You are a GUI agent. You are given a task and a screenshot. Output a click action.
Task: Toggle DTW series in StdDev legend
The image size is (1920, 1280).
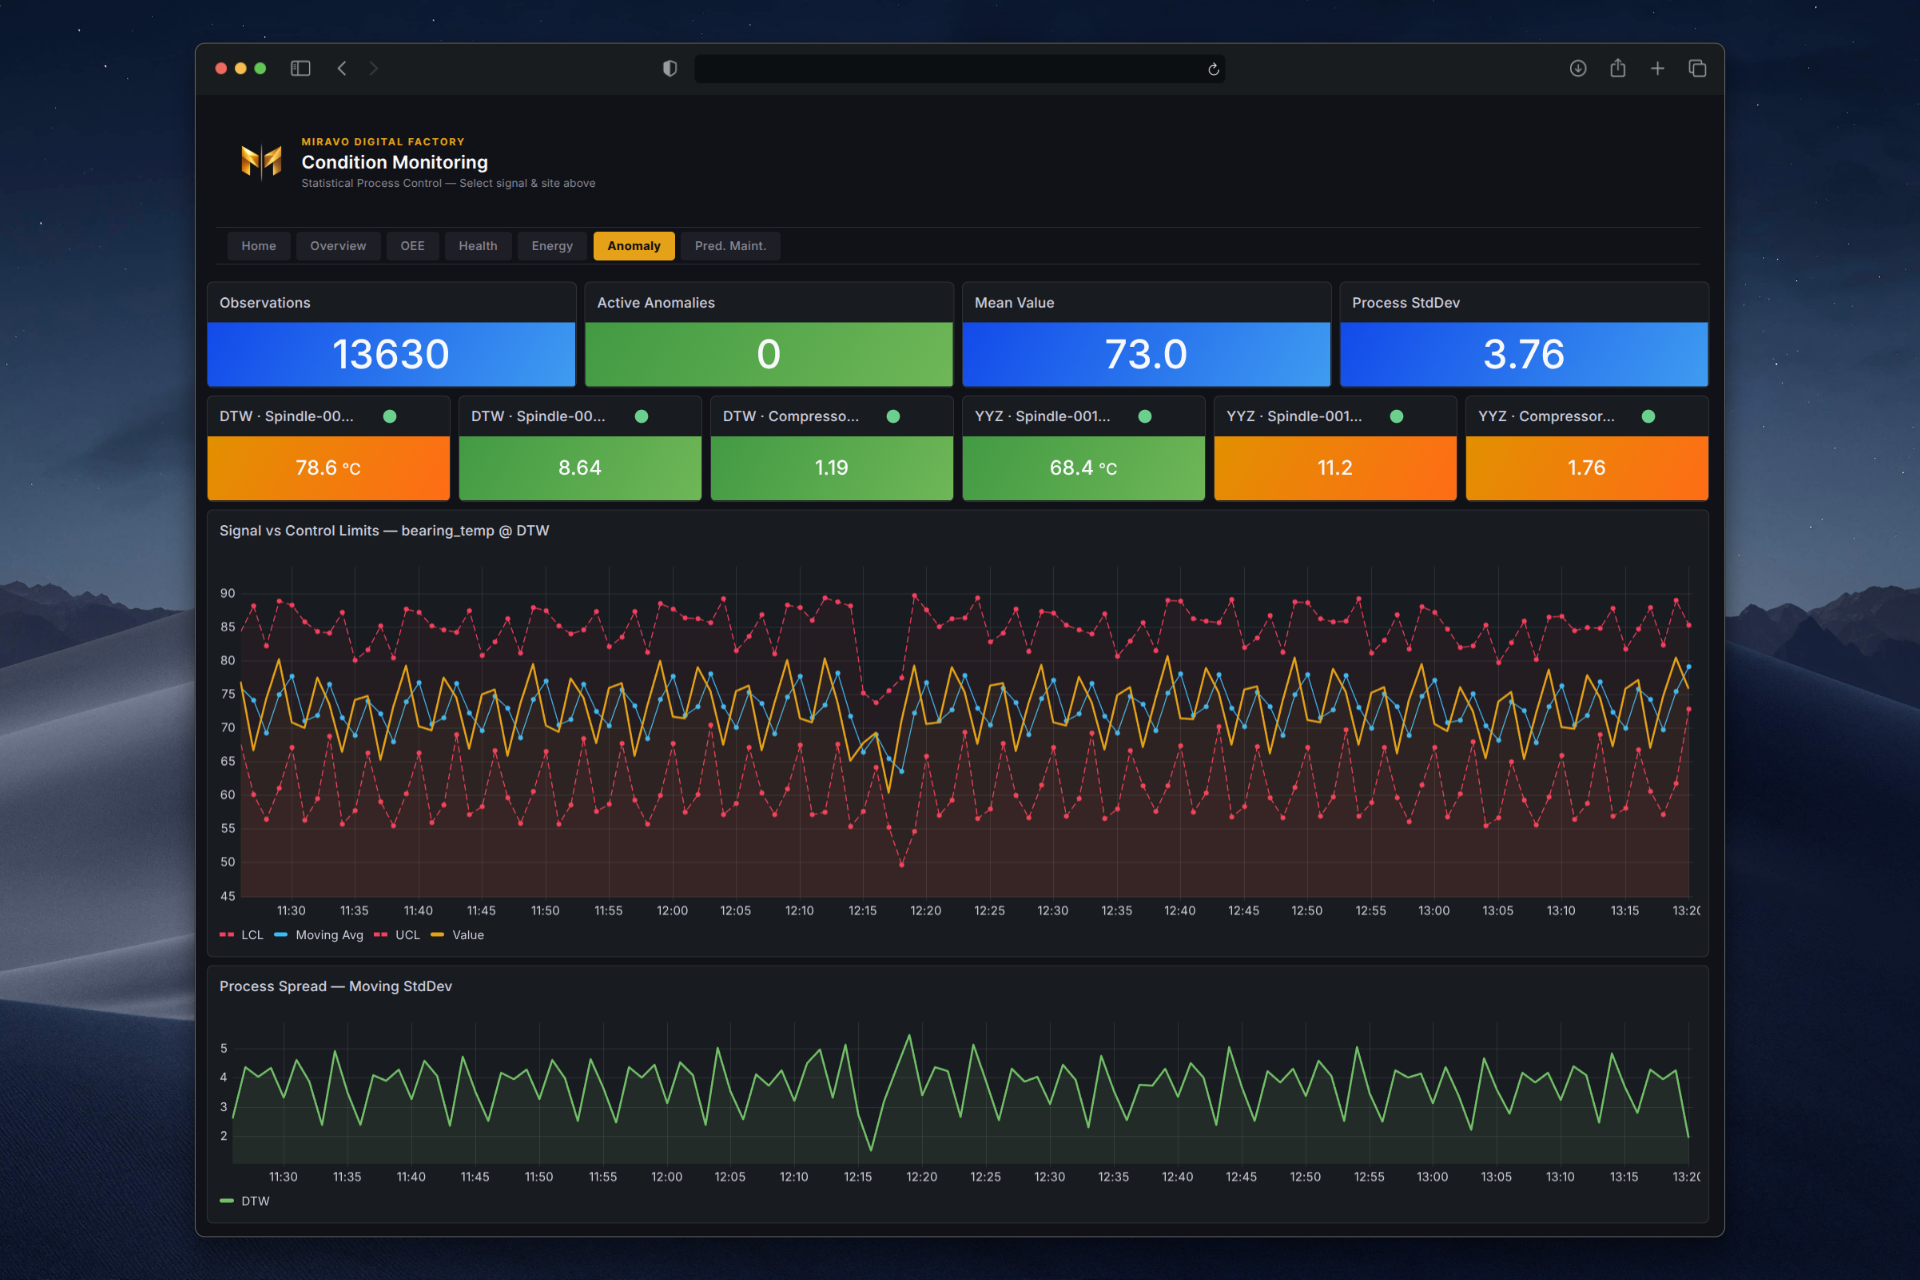[x=254, y=1201]
